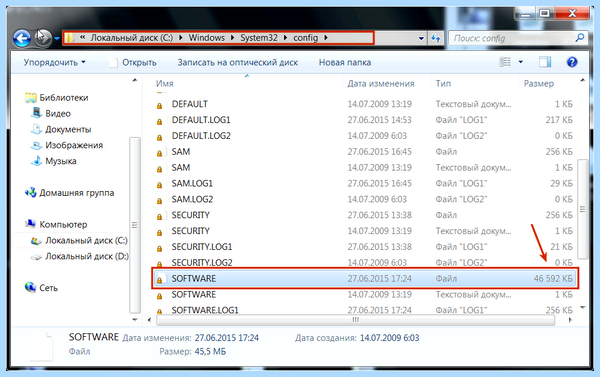Expand the arrow after config breadcrumb
Image resolution: width=600 pixels, height=377 pixels.
[x=326, y=38]
